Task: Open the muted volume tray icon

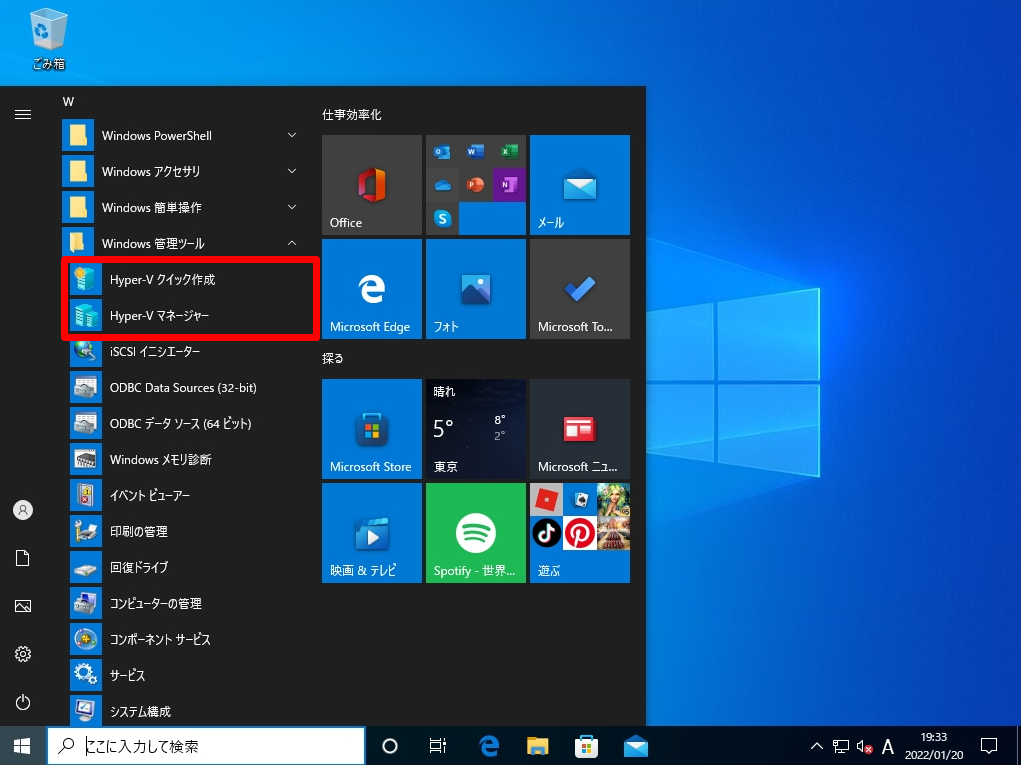Action: (865, 746)
